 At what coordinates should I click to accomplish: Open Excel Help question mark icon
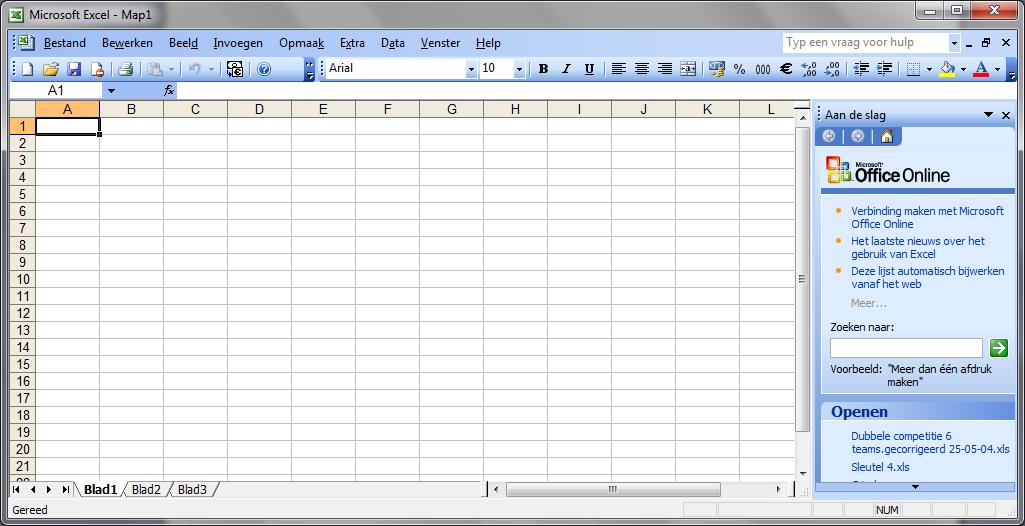click(x=264, y=69)
